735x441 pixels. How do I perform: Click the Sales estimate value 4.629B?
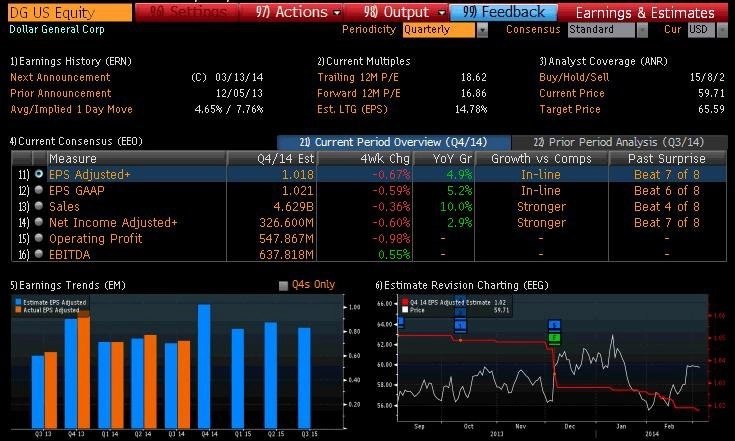click(293, 207)
